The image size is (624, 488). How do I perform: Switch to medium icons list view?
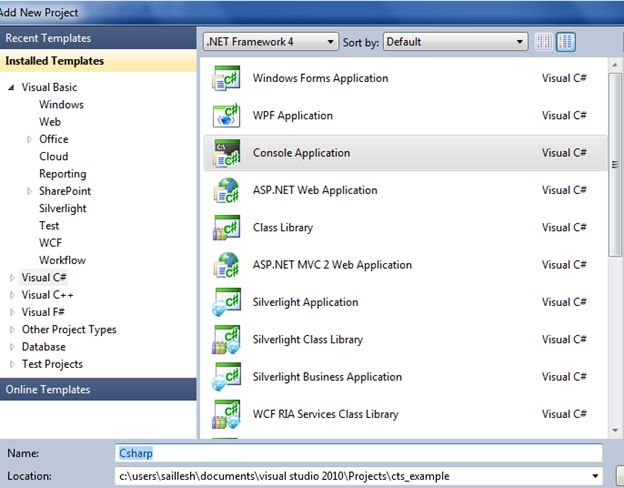click(x=566, y=41)
